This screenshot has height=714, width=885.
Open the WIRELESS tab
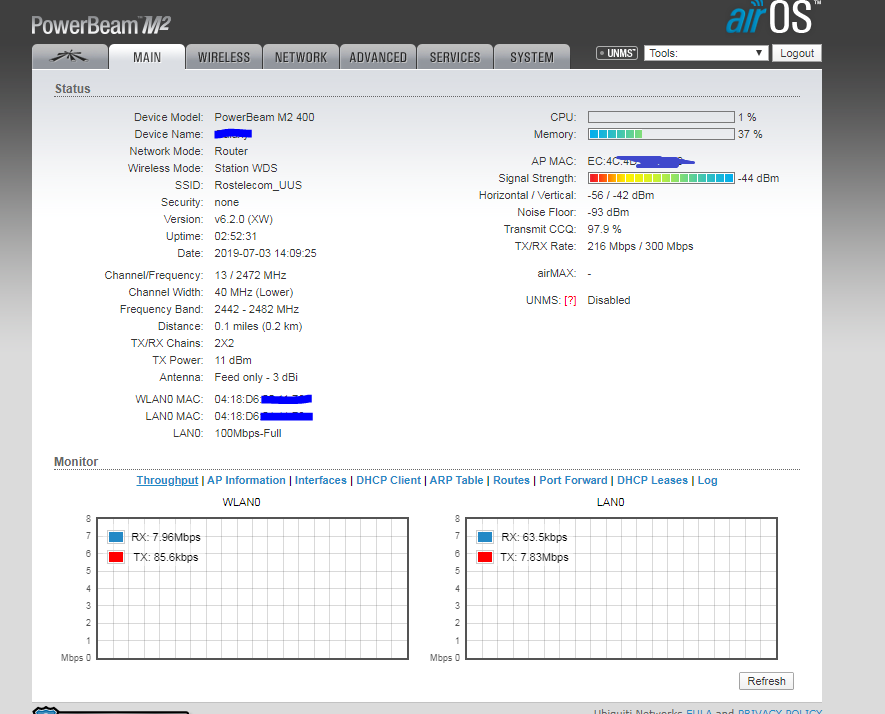tap(224, 56)
